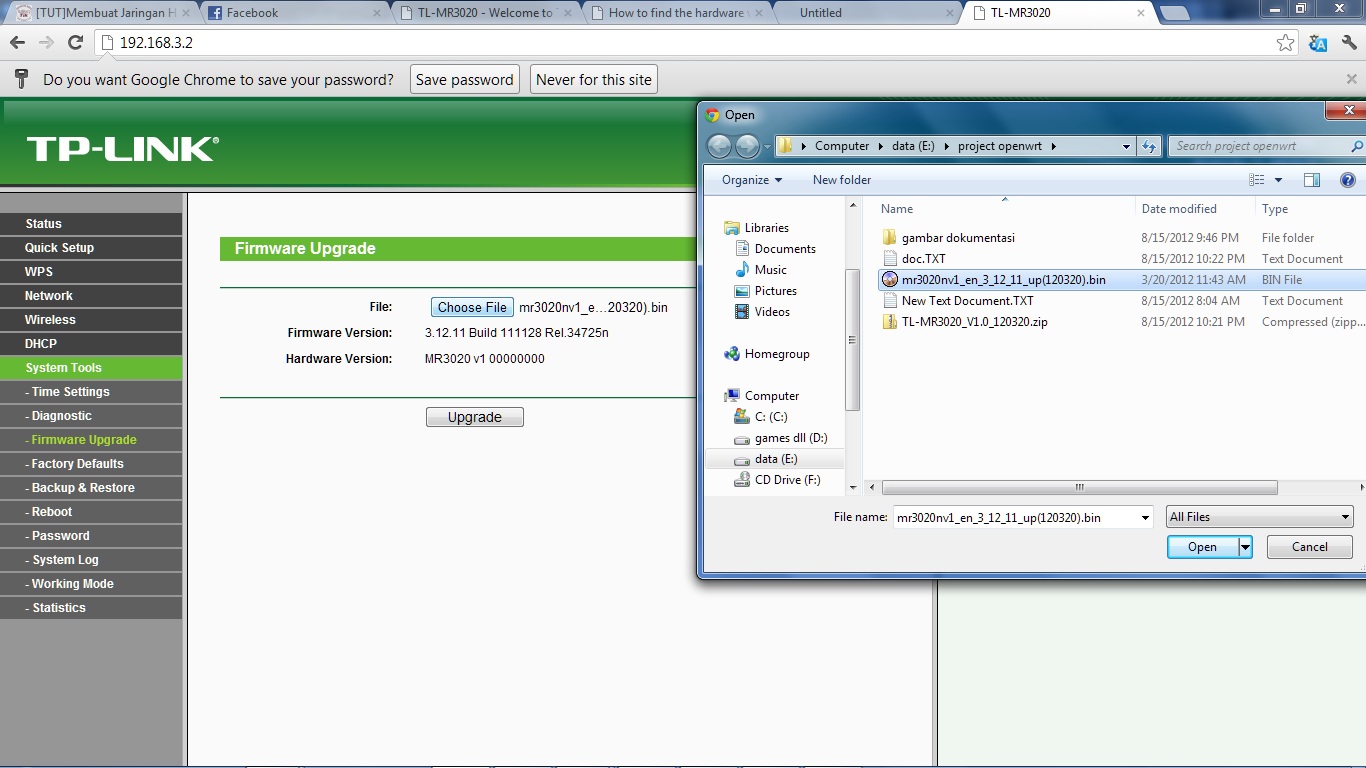Screen dimensions: 1366x768
Task: Click New folder in dialog toolbar
Action: [x=842, y=180]
